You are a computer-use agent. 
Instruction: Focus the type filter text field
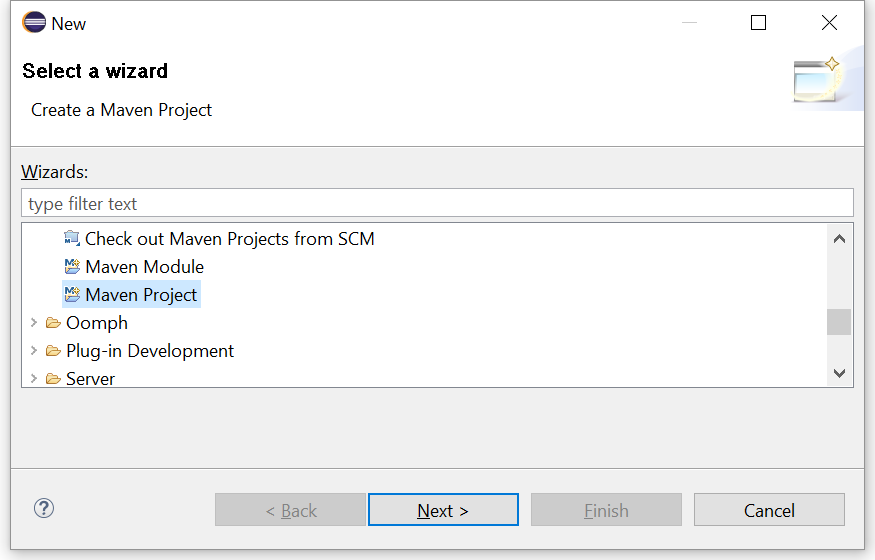click(x=438, y=203)
